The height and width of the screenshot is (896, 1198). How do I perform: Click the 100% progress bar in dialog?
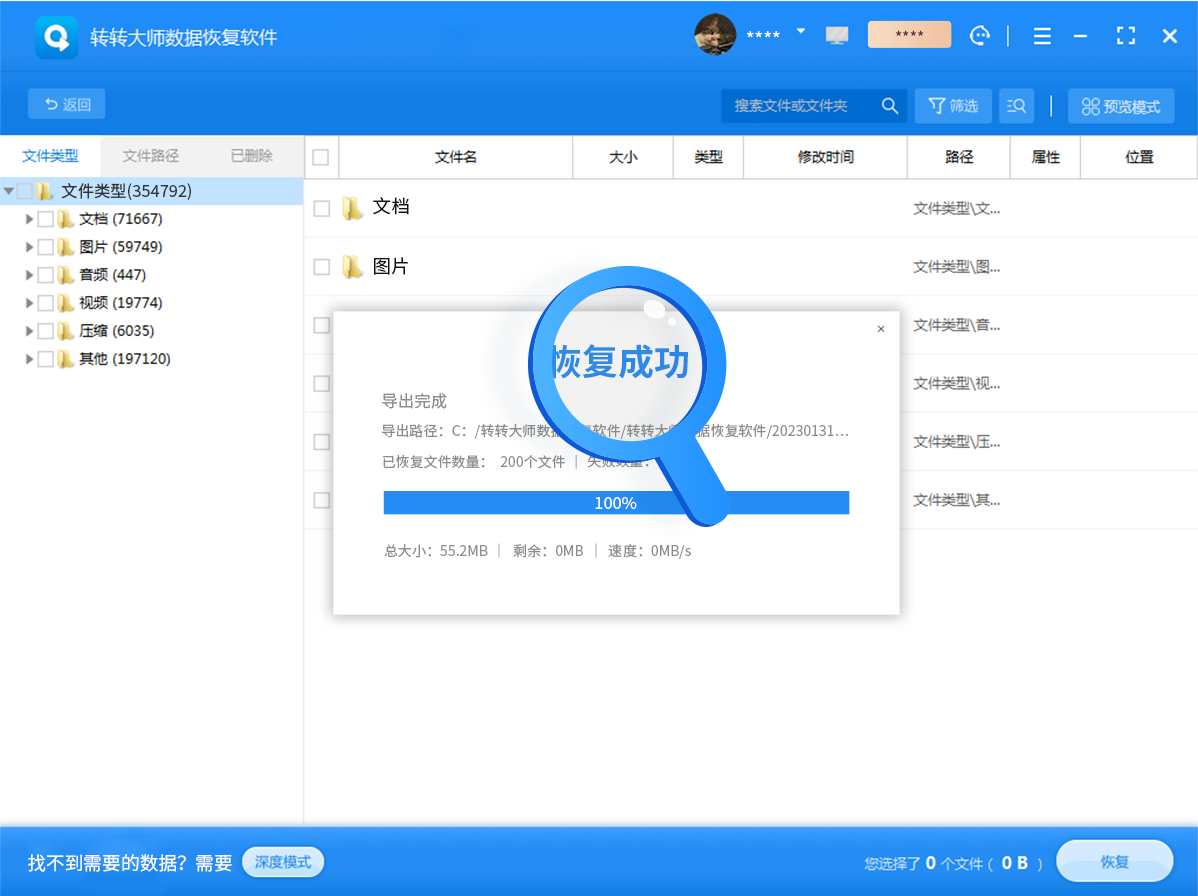click(616, 503)
